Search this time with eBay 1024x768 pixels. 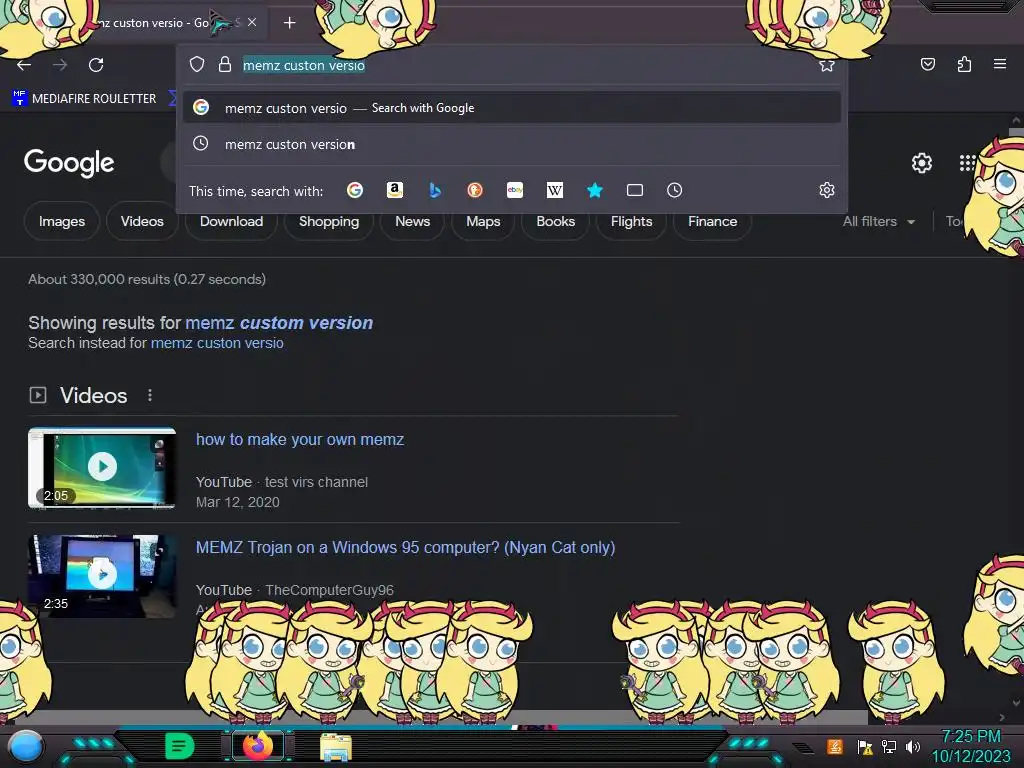point(515,190)
